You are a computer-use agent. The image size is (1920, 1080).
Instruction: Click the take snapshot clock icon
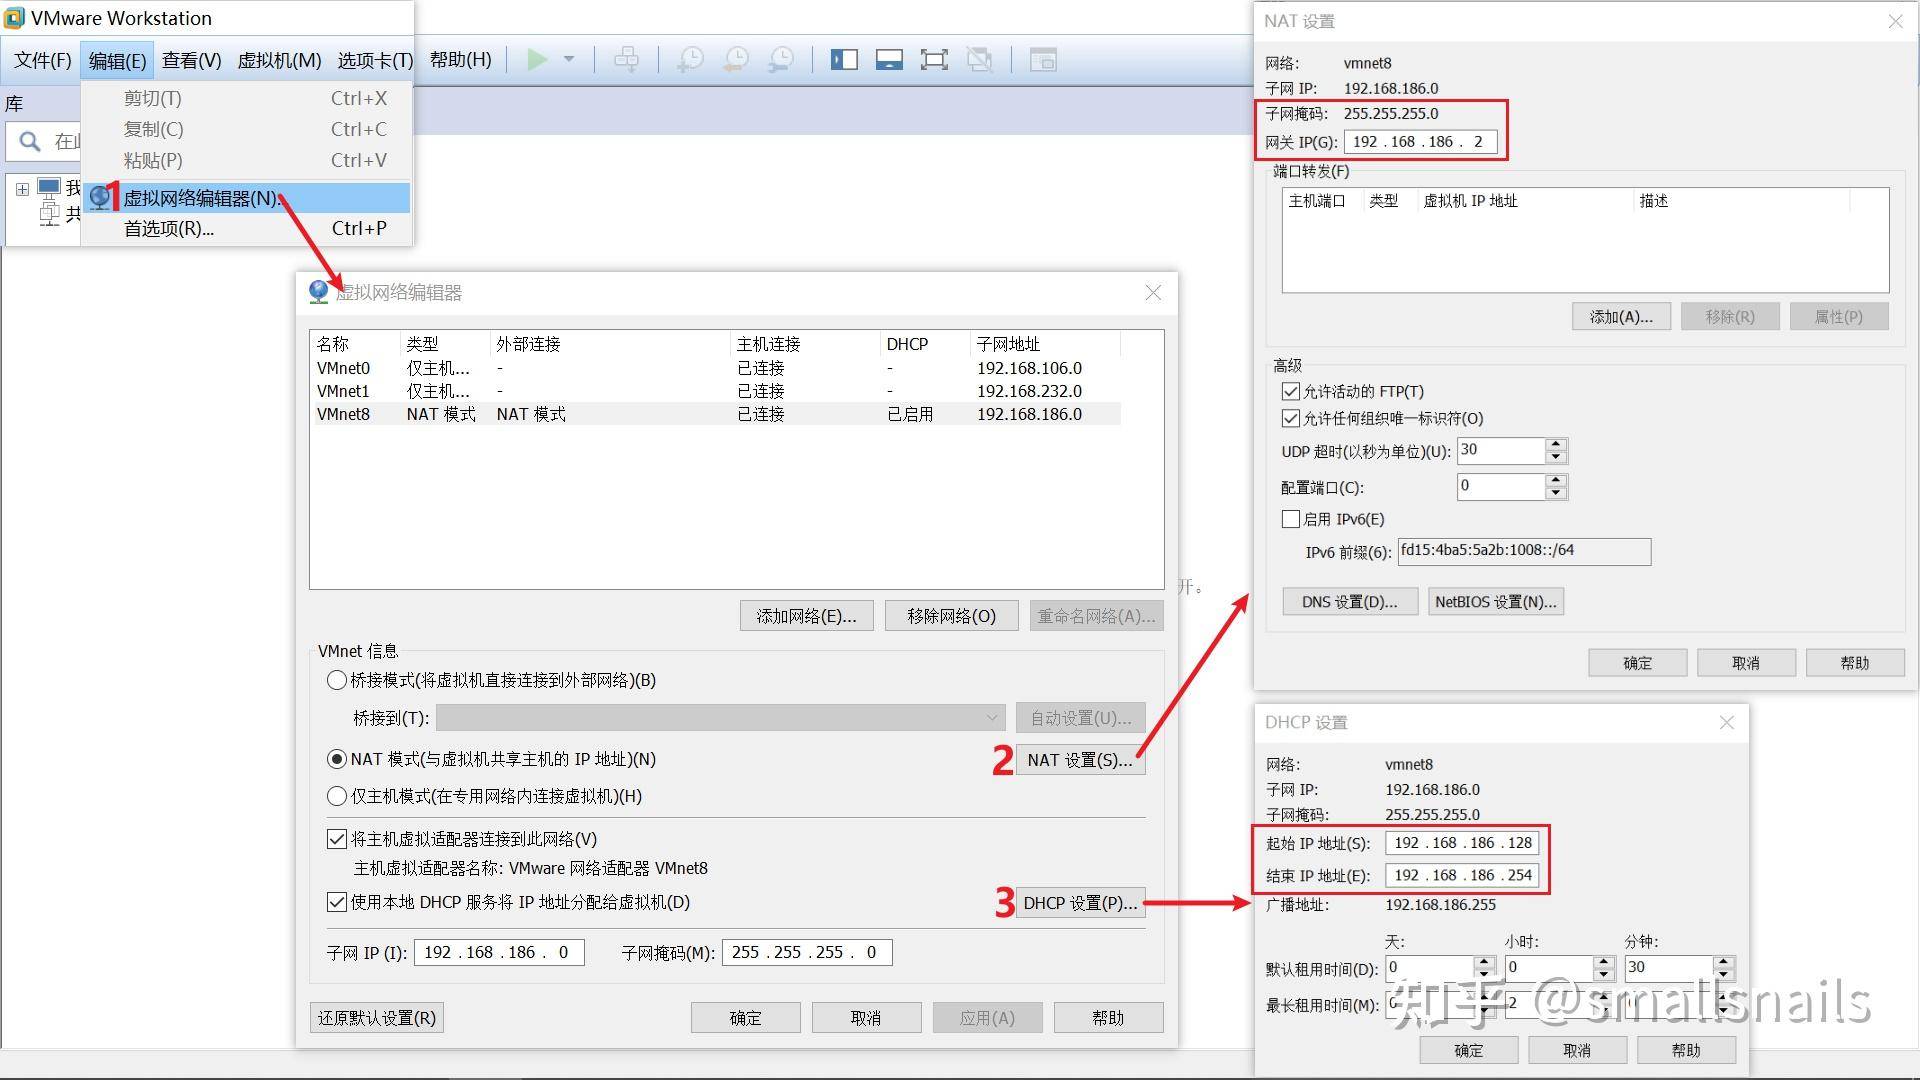[x=690, y=60]
